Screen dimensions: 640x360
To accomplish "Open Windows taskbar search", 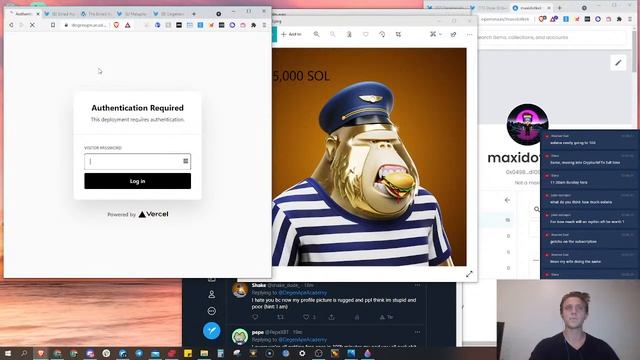I will point(24,353).
